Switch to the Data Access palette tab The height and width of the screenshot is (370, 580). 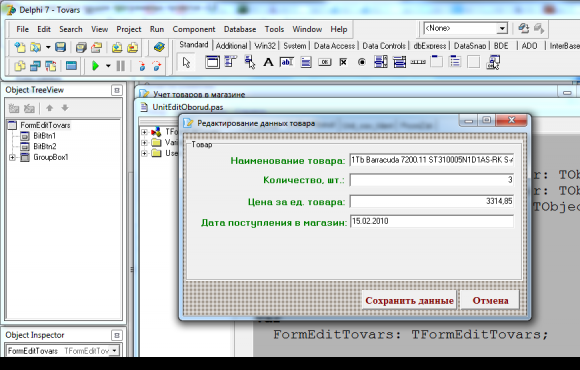[x=334, y=46]
